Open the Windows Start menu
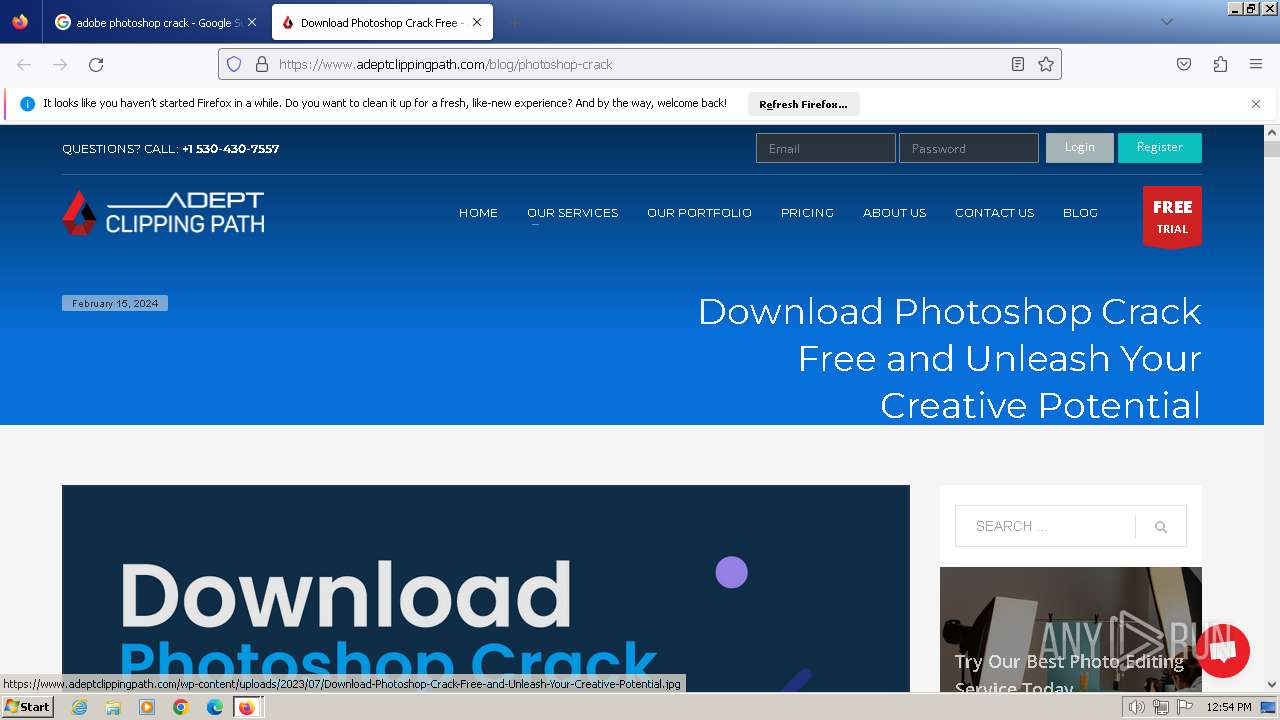Viewport: 1280px width, 720px height. (x=28, y=707)
